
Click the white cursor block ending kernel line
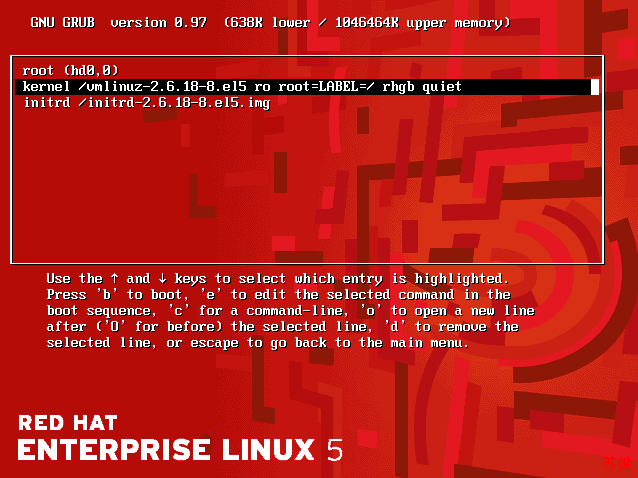coord(595,87)
